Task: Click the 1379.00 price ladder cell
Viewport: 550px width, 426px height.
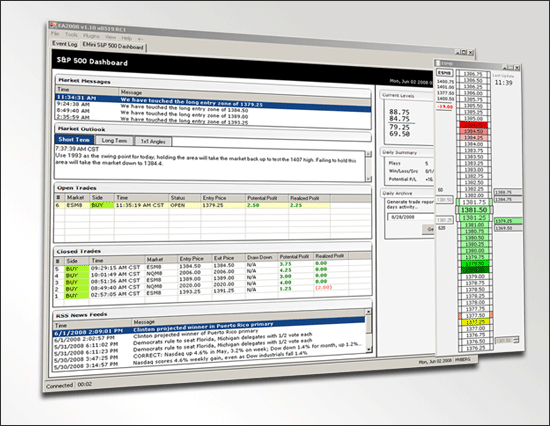Action: [474, 277]
